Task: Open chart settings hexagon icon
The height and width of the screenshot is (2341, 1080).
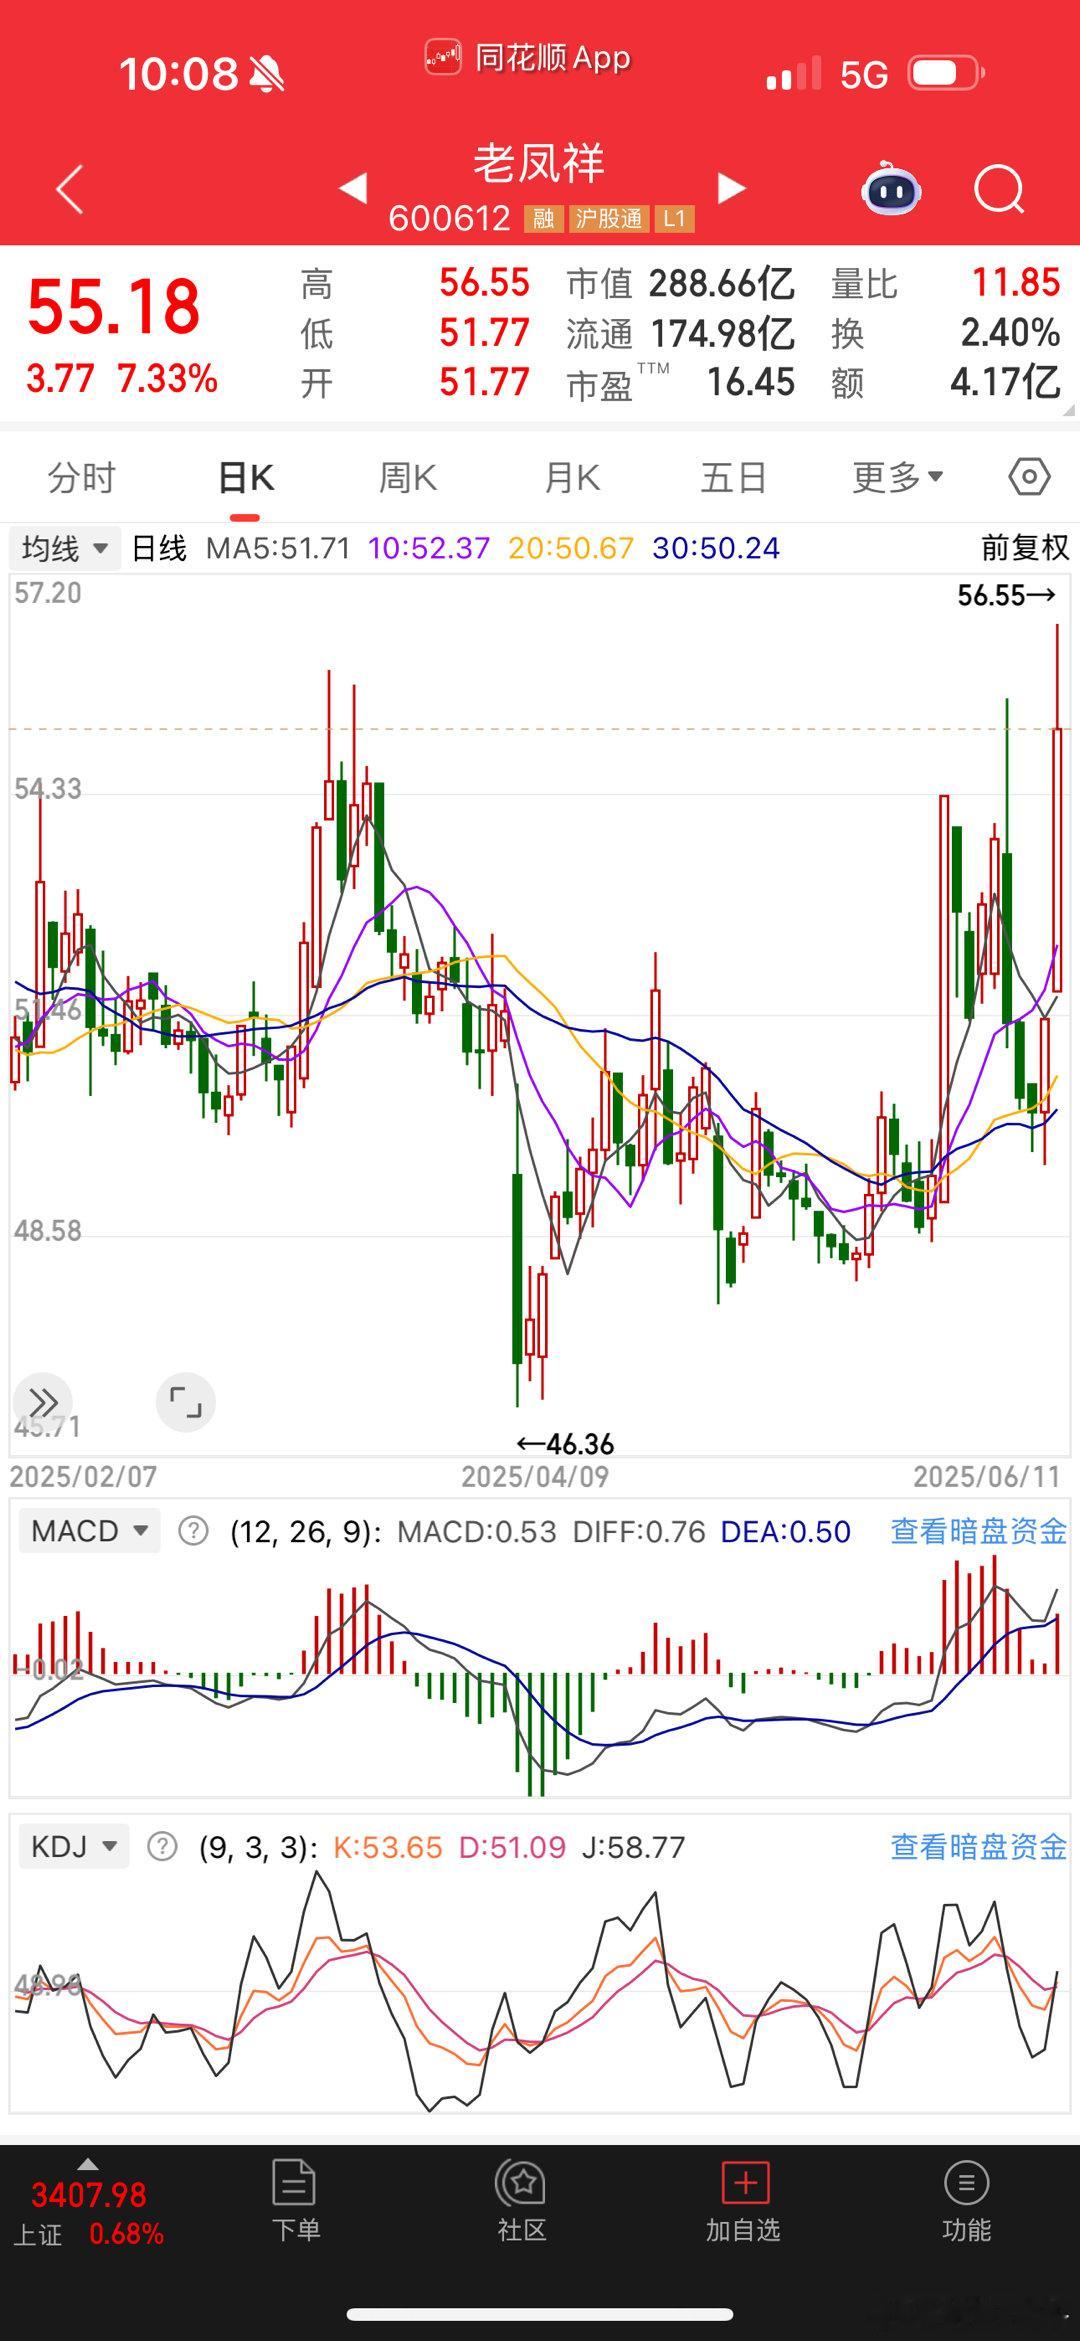Action: coord(1029,477)
